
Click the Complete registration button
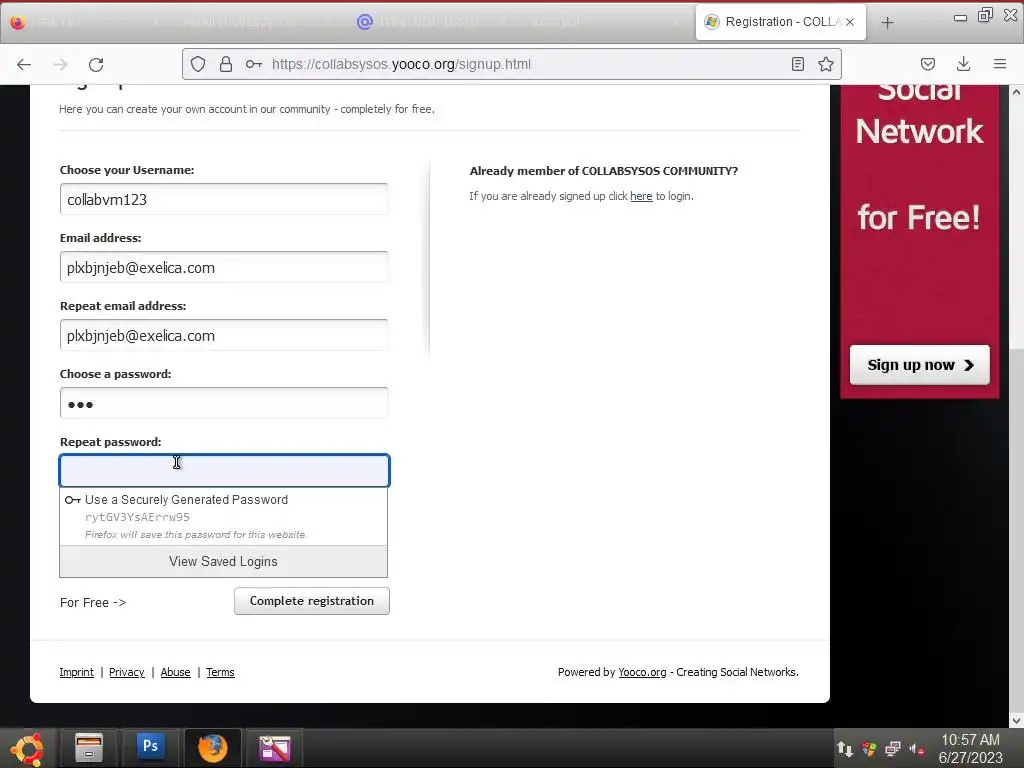click(x=312, y=601)
